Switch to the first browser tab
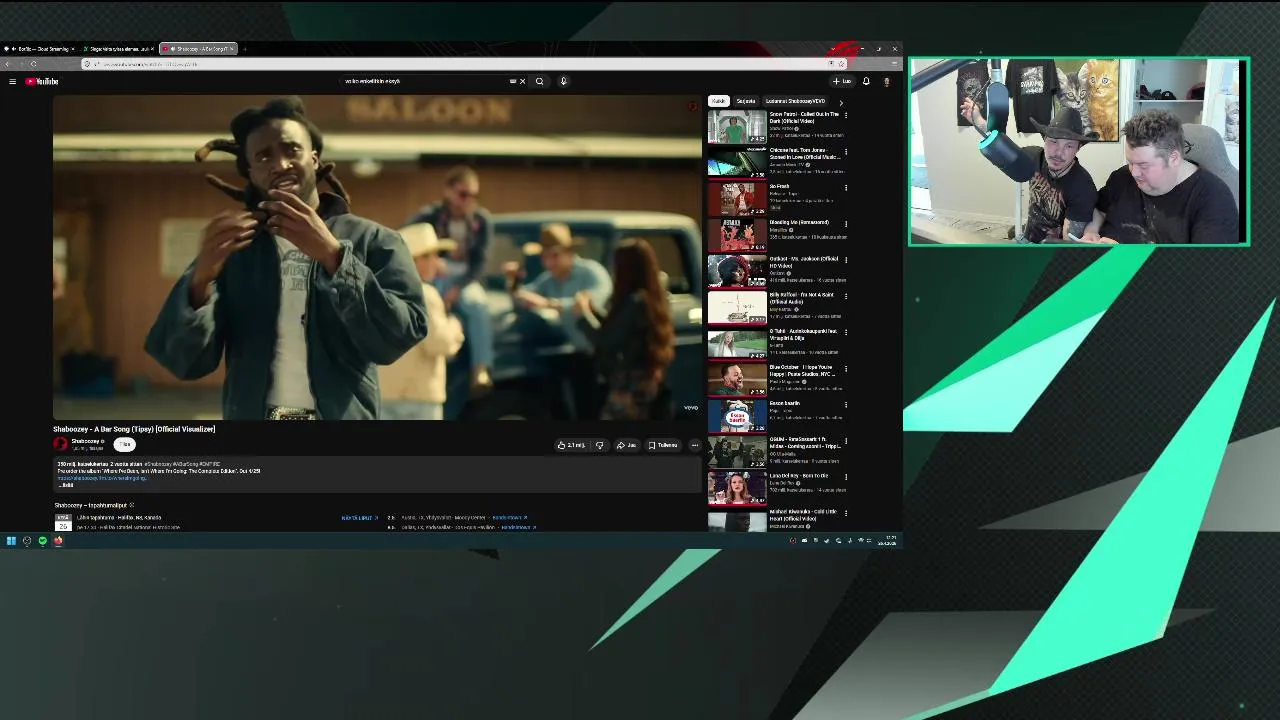 (40, 49)
